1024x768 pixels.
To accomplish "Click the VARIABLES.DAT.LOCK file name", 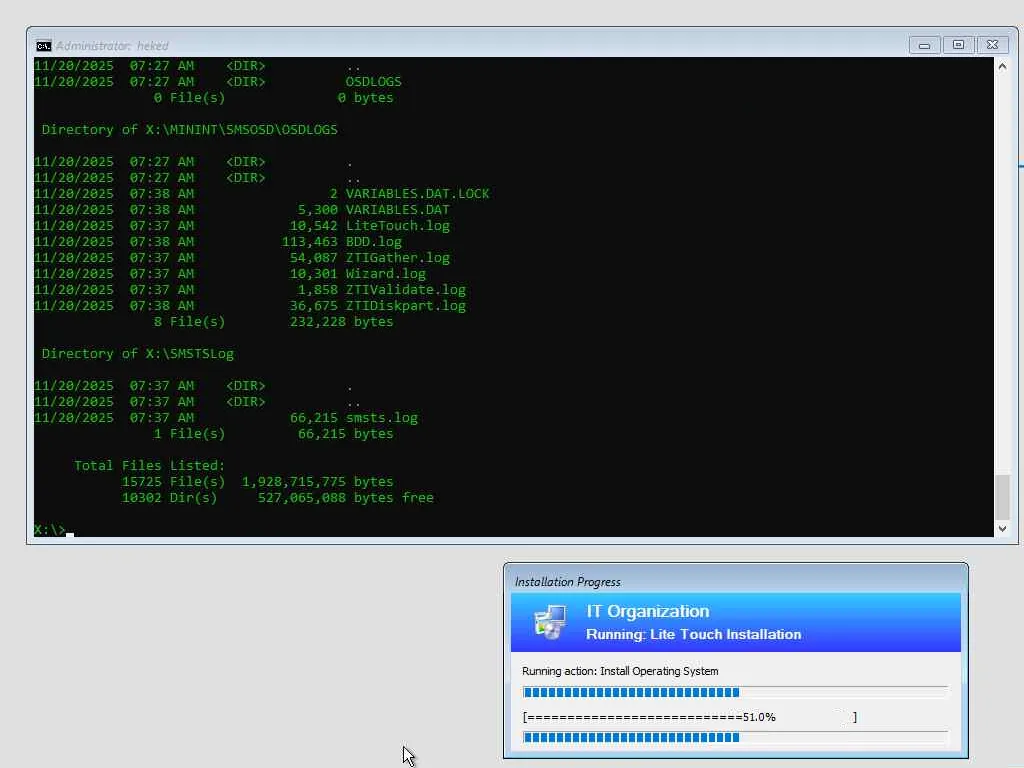I will (417, 194).
